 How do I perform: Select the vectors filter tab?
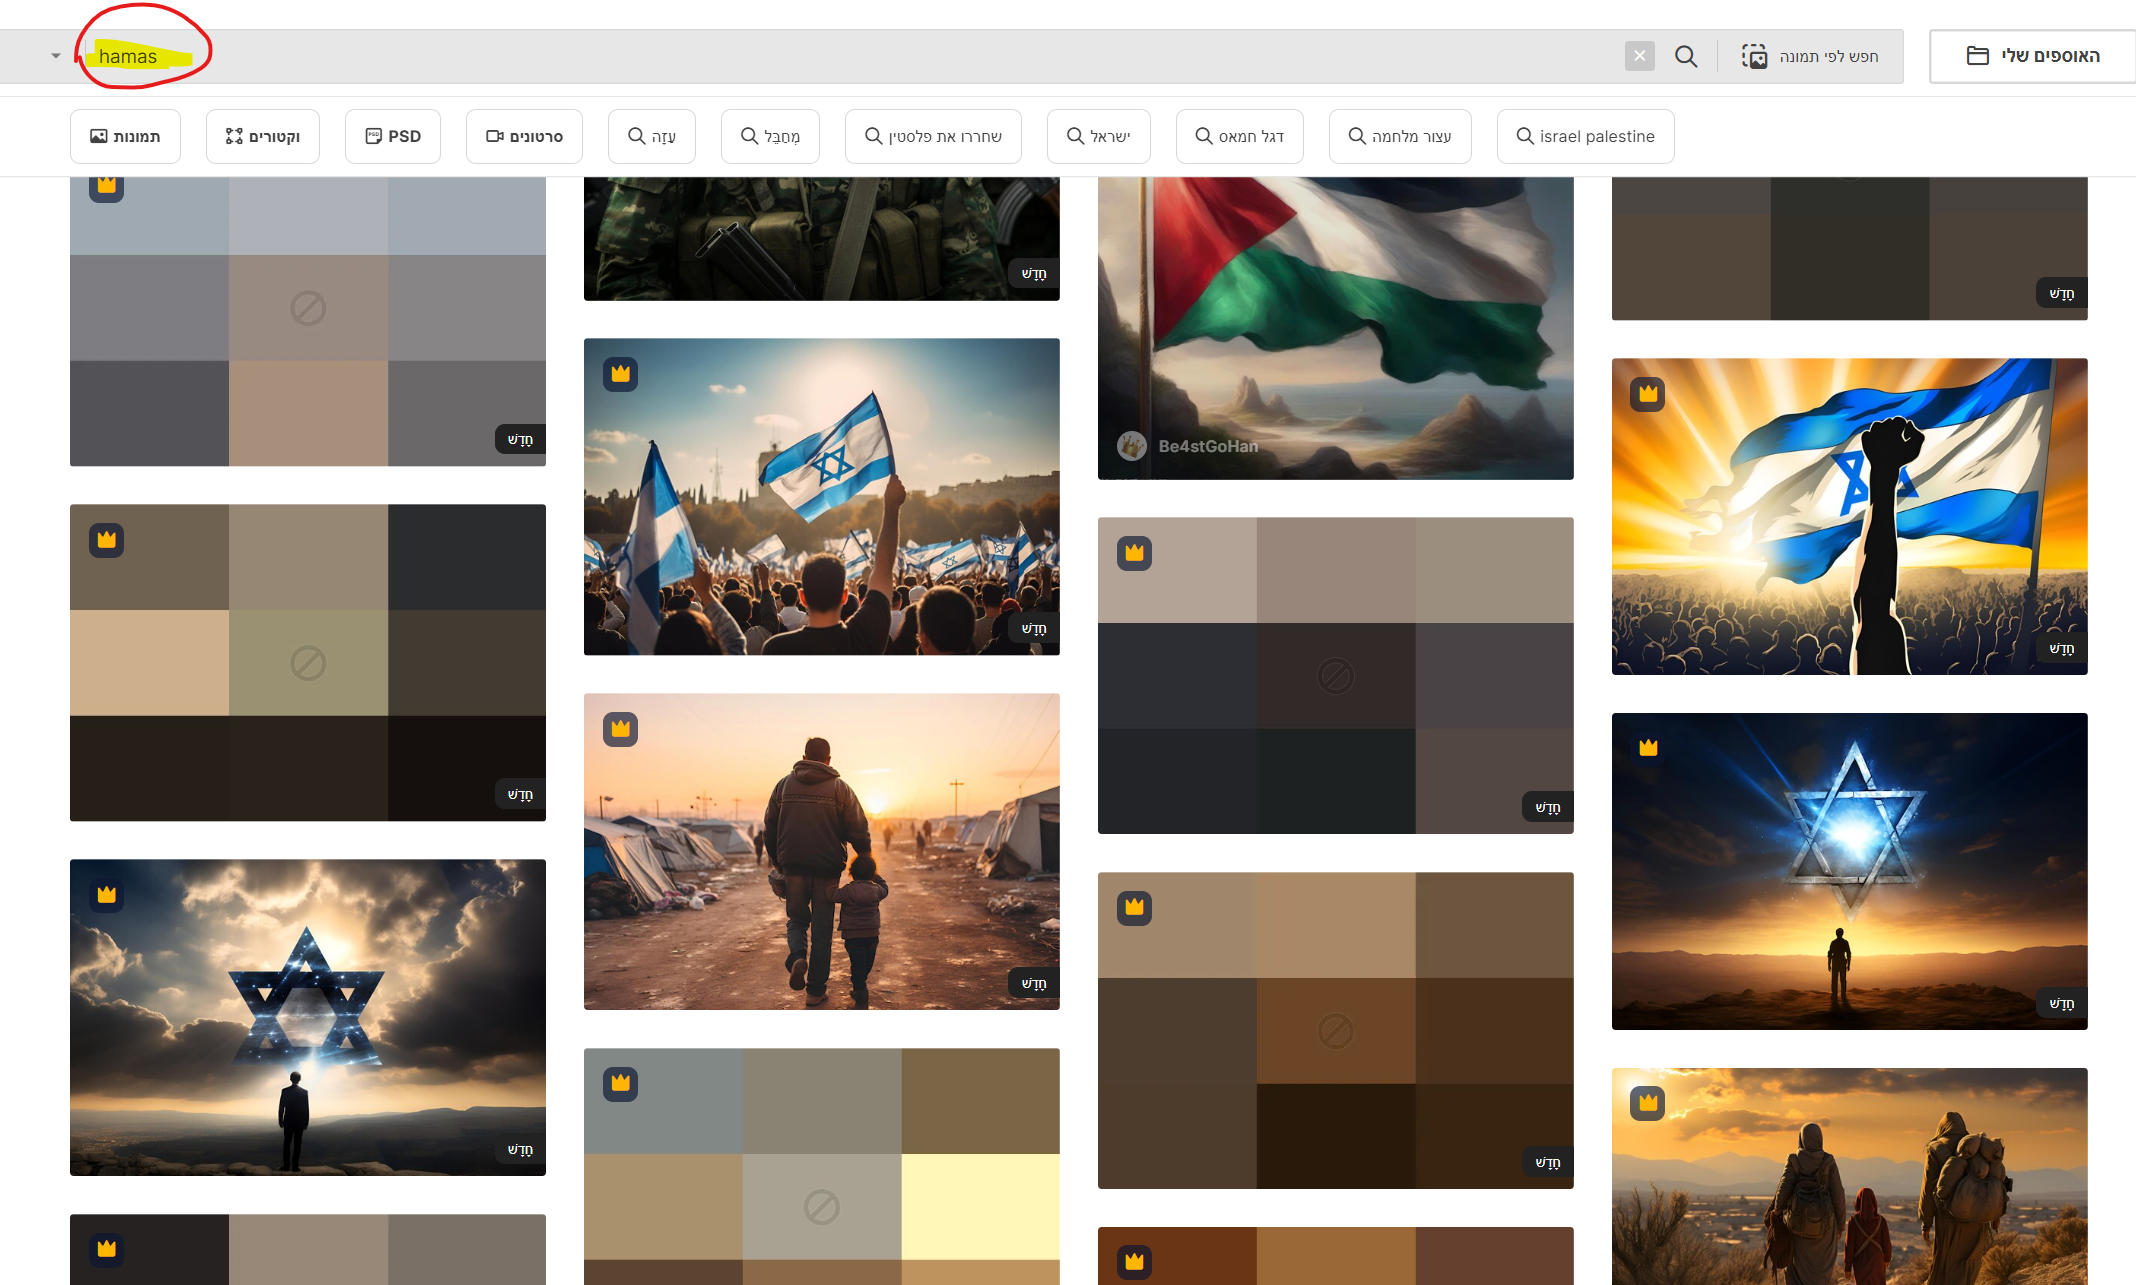(x=262, y=136)
